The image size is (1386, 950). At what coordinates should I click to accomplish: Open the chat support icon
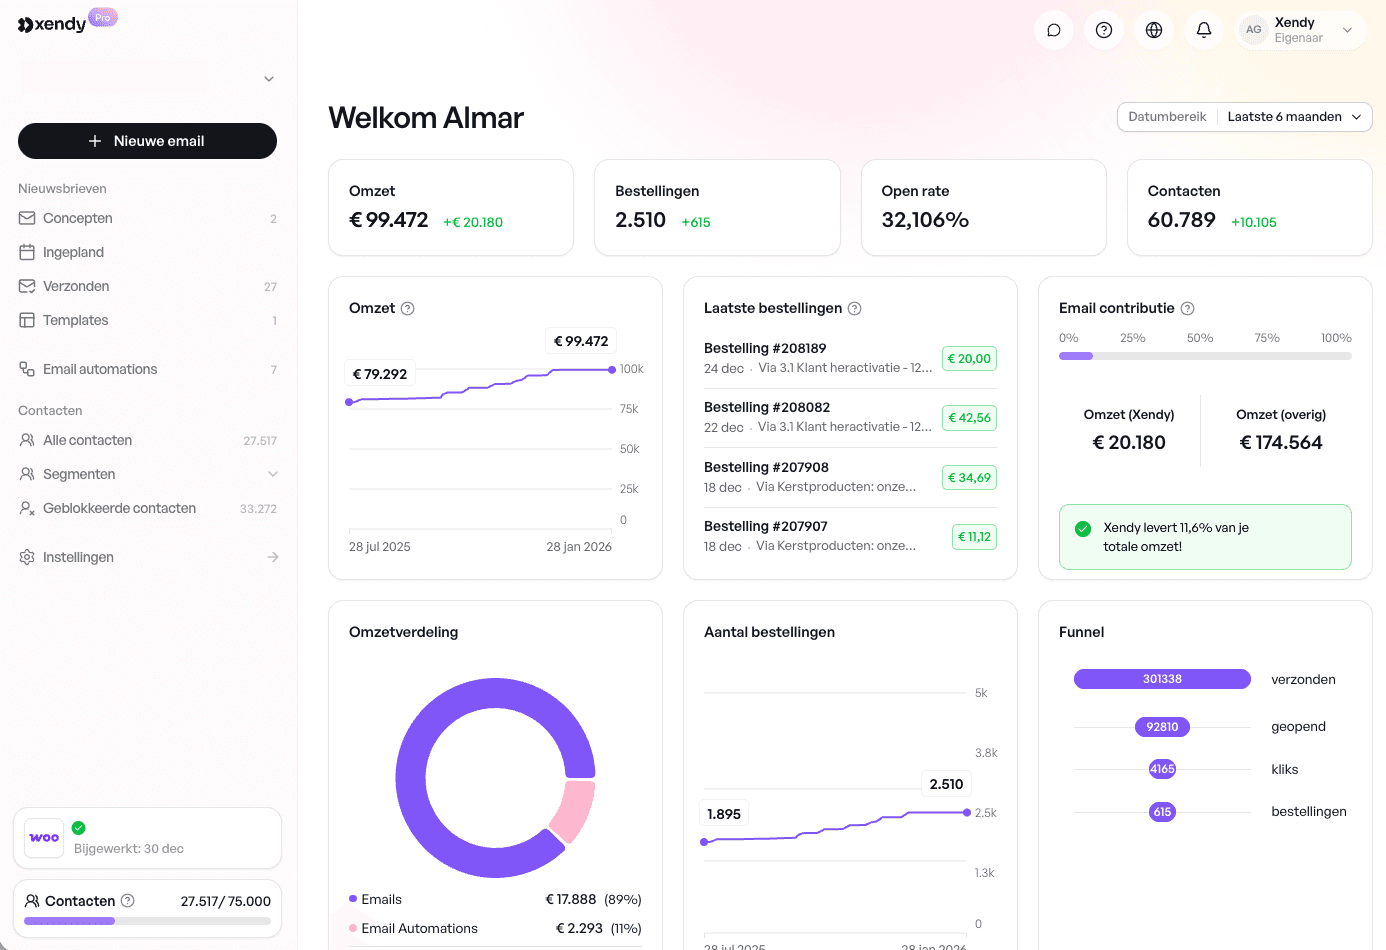tap(1053, 29)
